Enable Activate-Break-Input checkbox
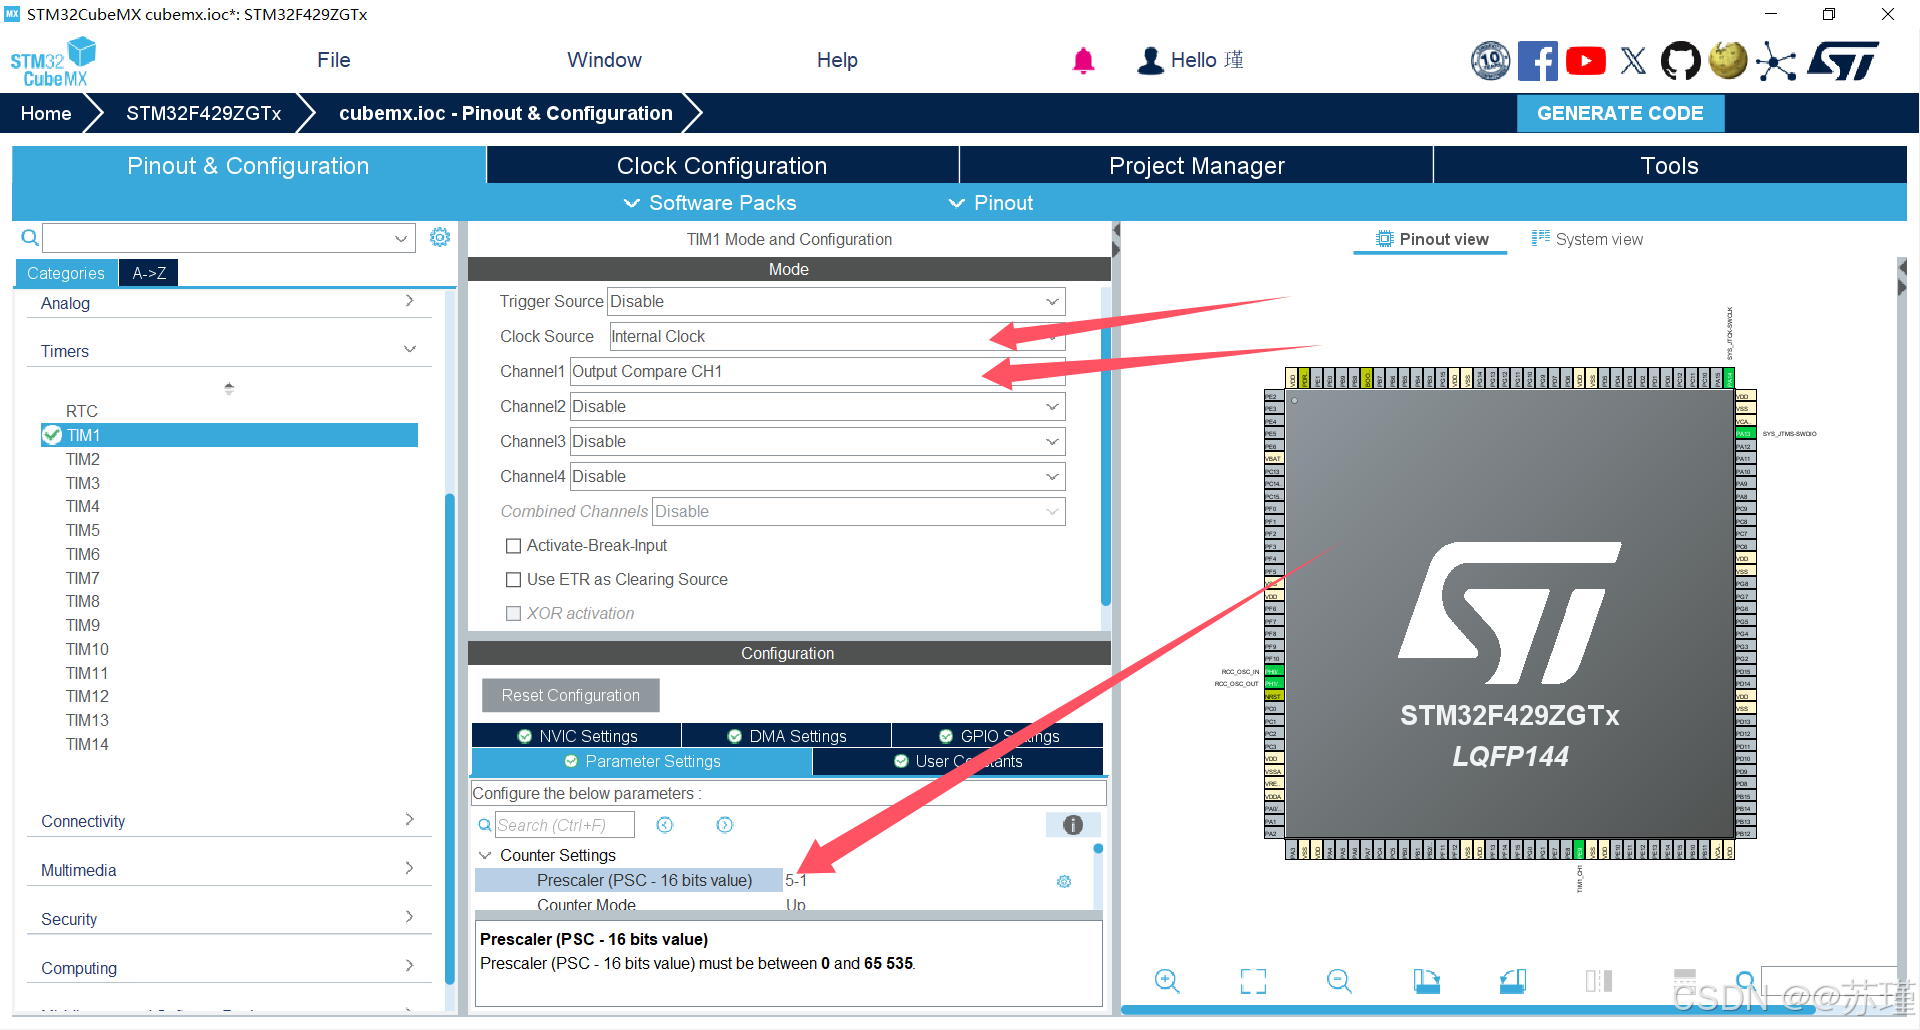Viewport: 1920px width, 1030px height. (x=514, y=546)
